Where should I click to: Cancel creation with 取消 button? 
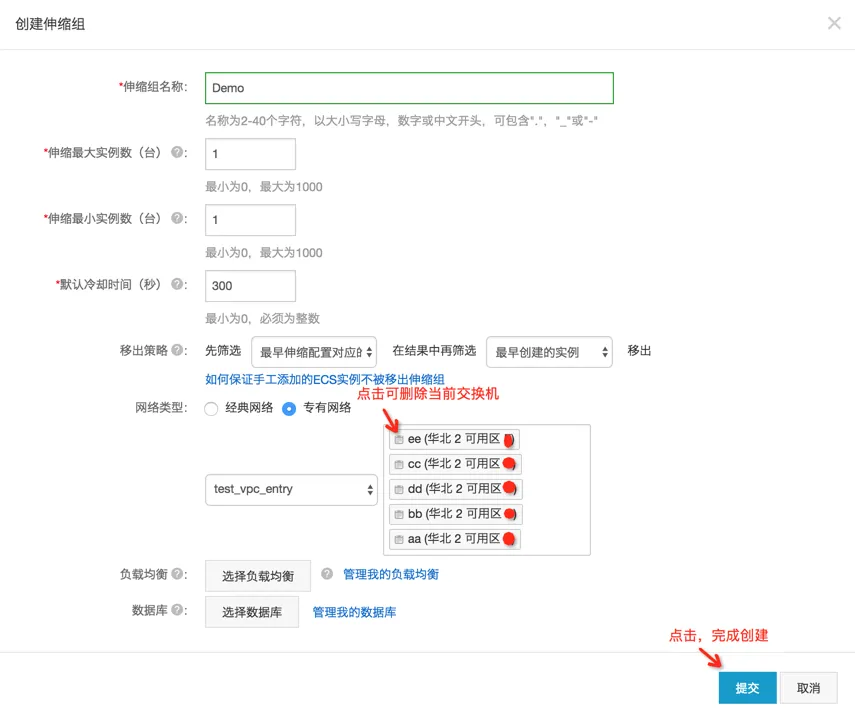(x=810, y=688)
